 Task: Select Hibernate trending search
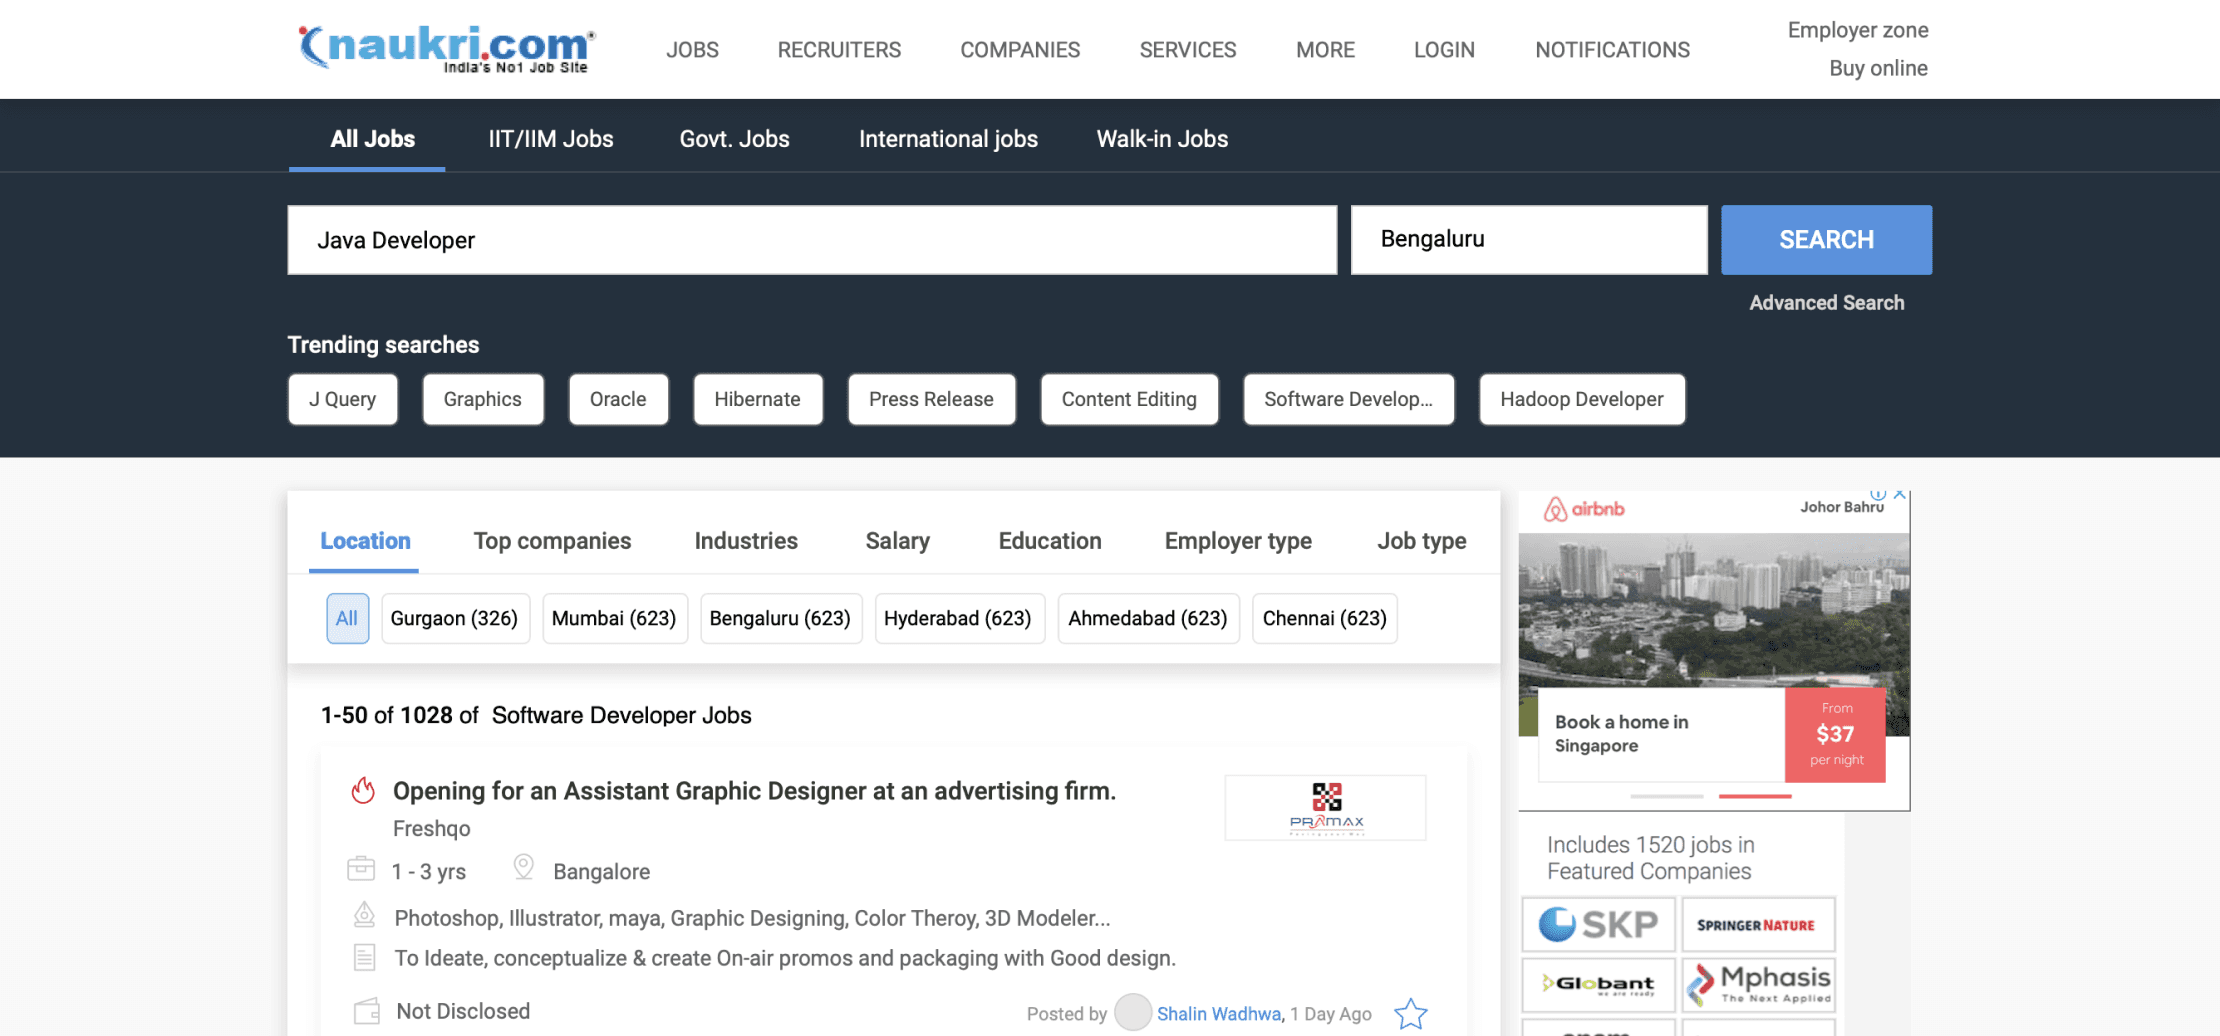(758, 399)
